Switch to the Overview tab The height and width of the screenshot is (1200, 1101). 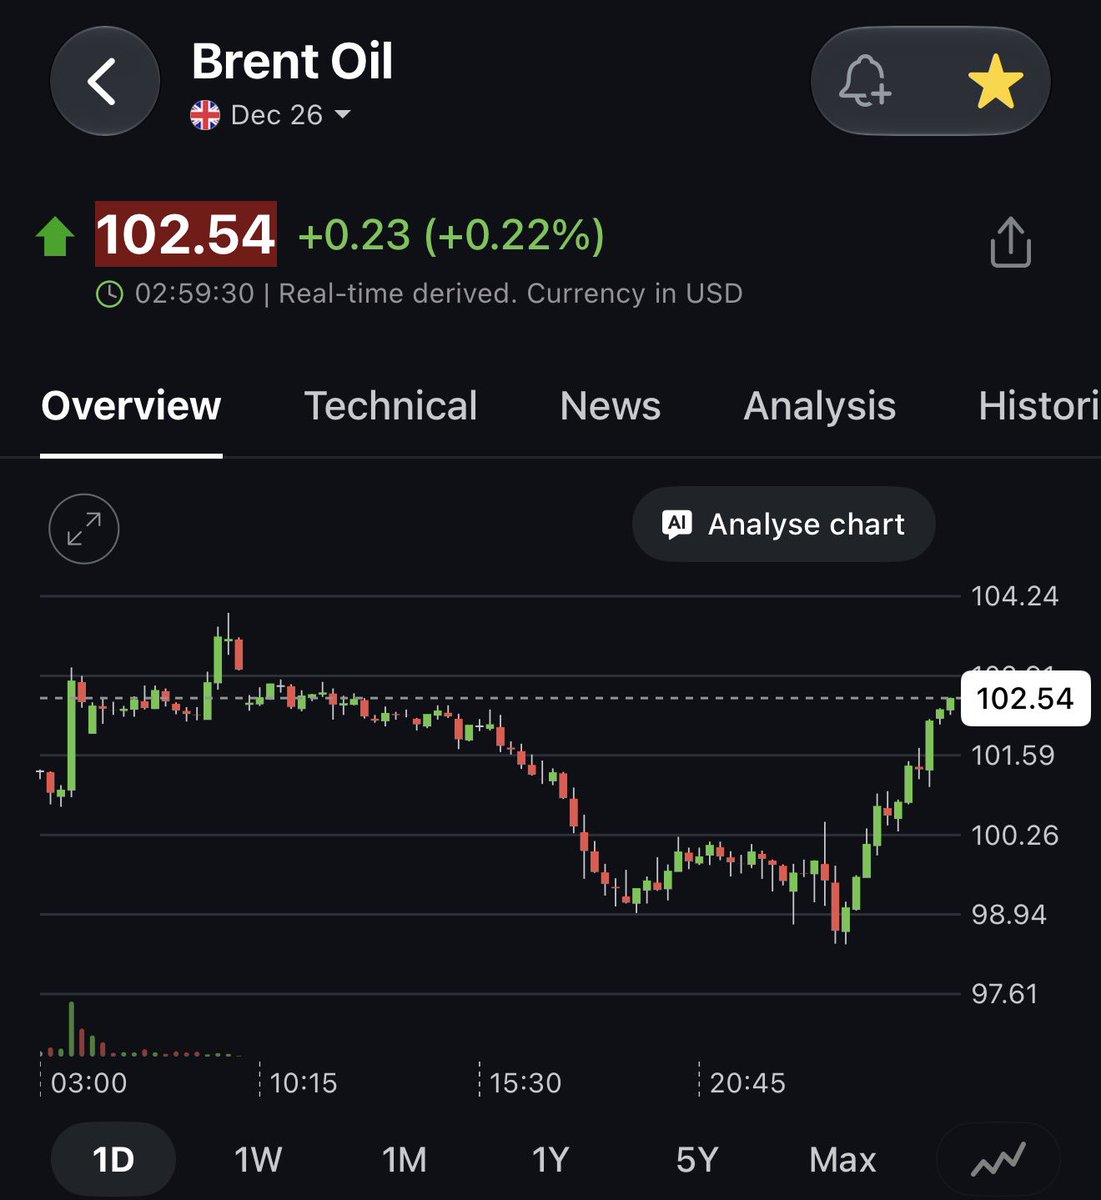[131, 406]
